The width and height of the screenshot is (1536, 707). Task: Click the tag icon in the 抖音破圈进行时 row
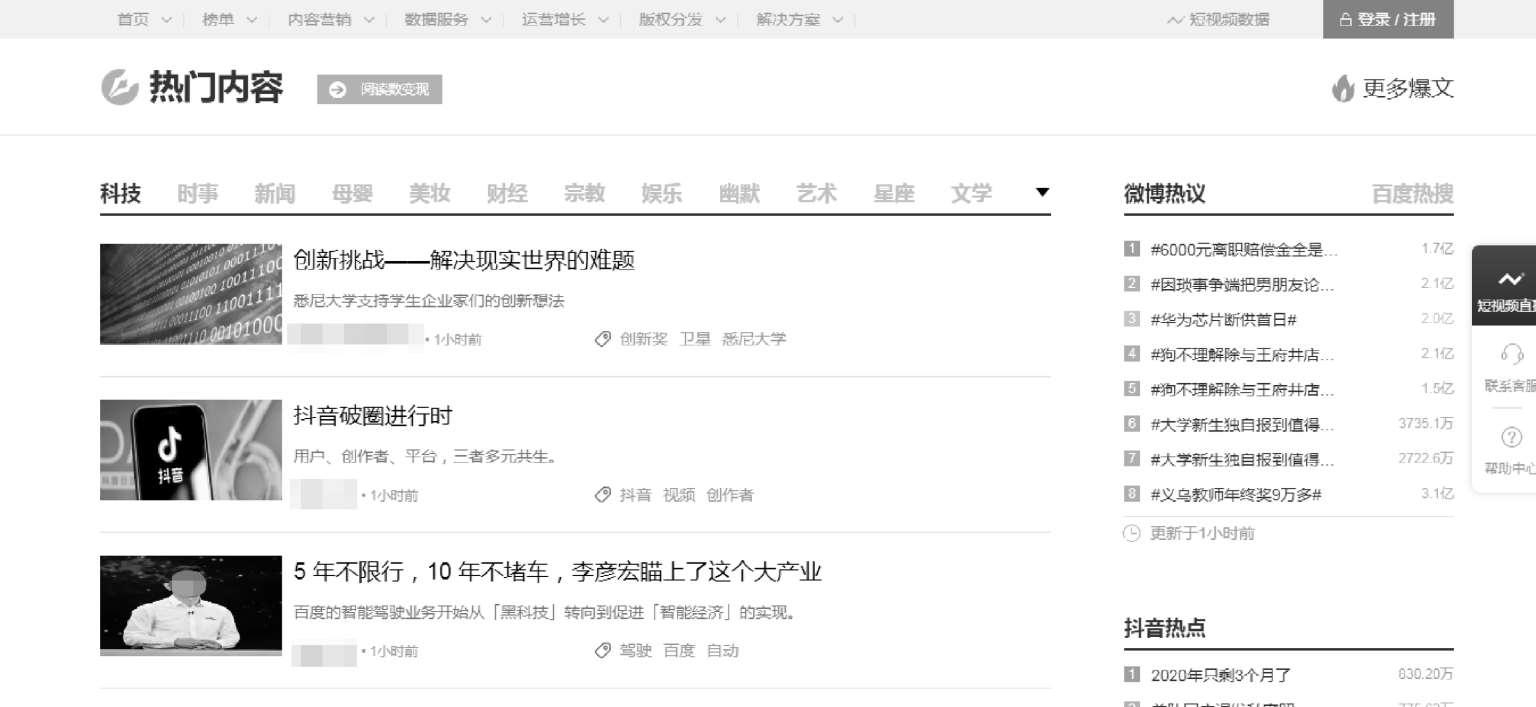pos(602,495)
